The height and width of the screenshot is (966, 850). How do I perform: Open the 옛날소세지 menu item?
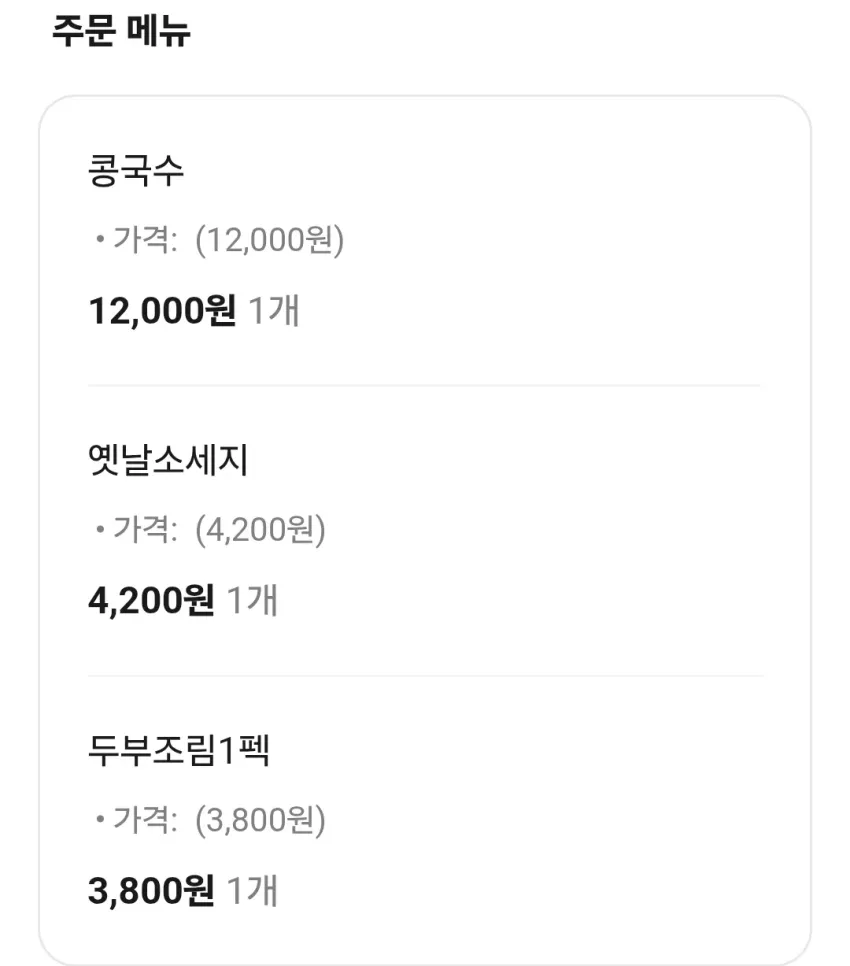point(168,460)
